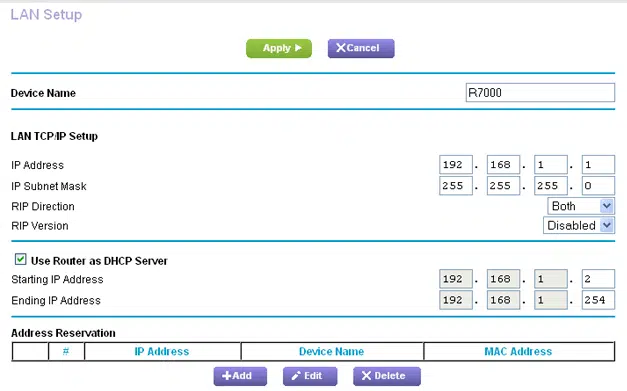
Task: Click the 0 field of Subnet Mask
Action: coord(598,186)
